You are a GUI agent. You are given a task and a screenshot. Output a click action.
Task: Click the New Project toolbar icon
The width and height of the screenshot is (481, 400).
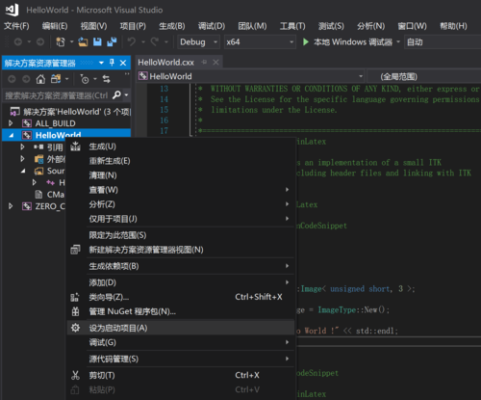pos(60,42)
